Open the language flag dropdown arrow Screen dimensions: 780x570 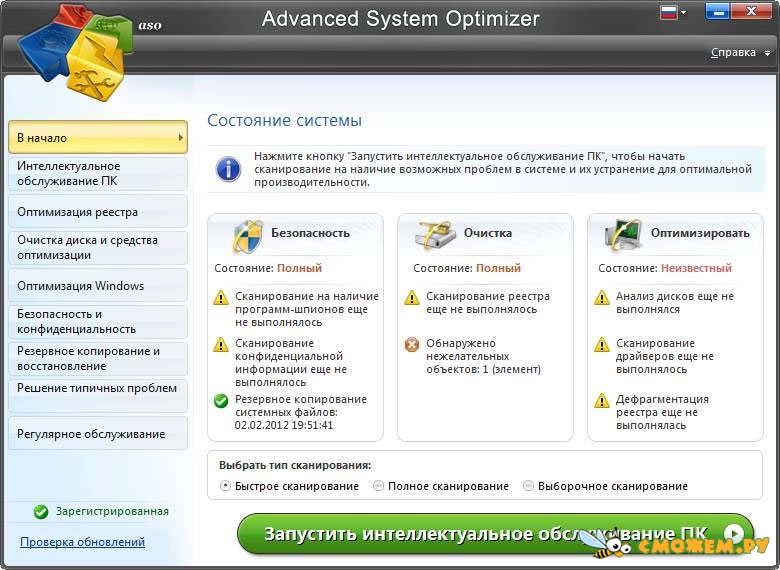pyautogui.click(x=683, y=12)
